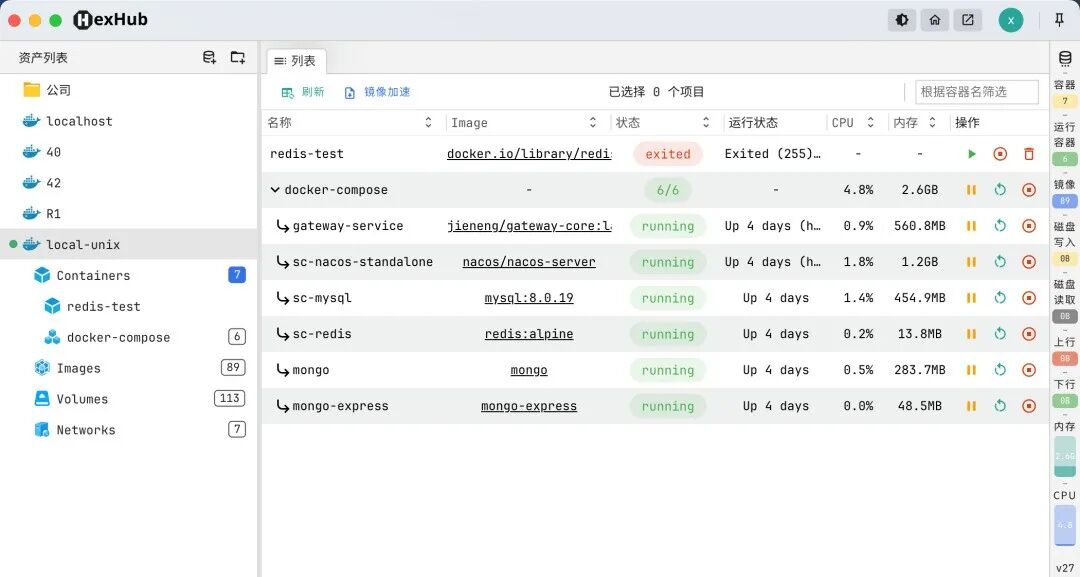Open the redis:alpine image link
The width and height of the screenshot is (1080, 577).
pos(529,333)
